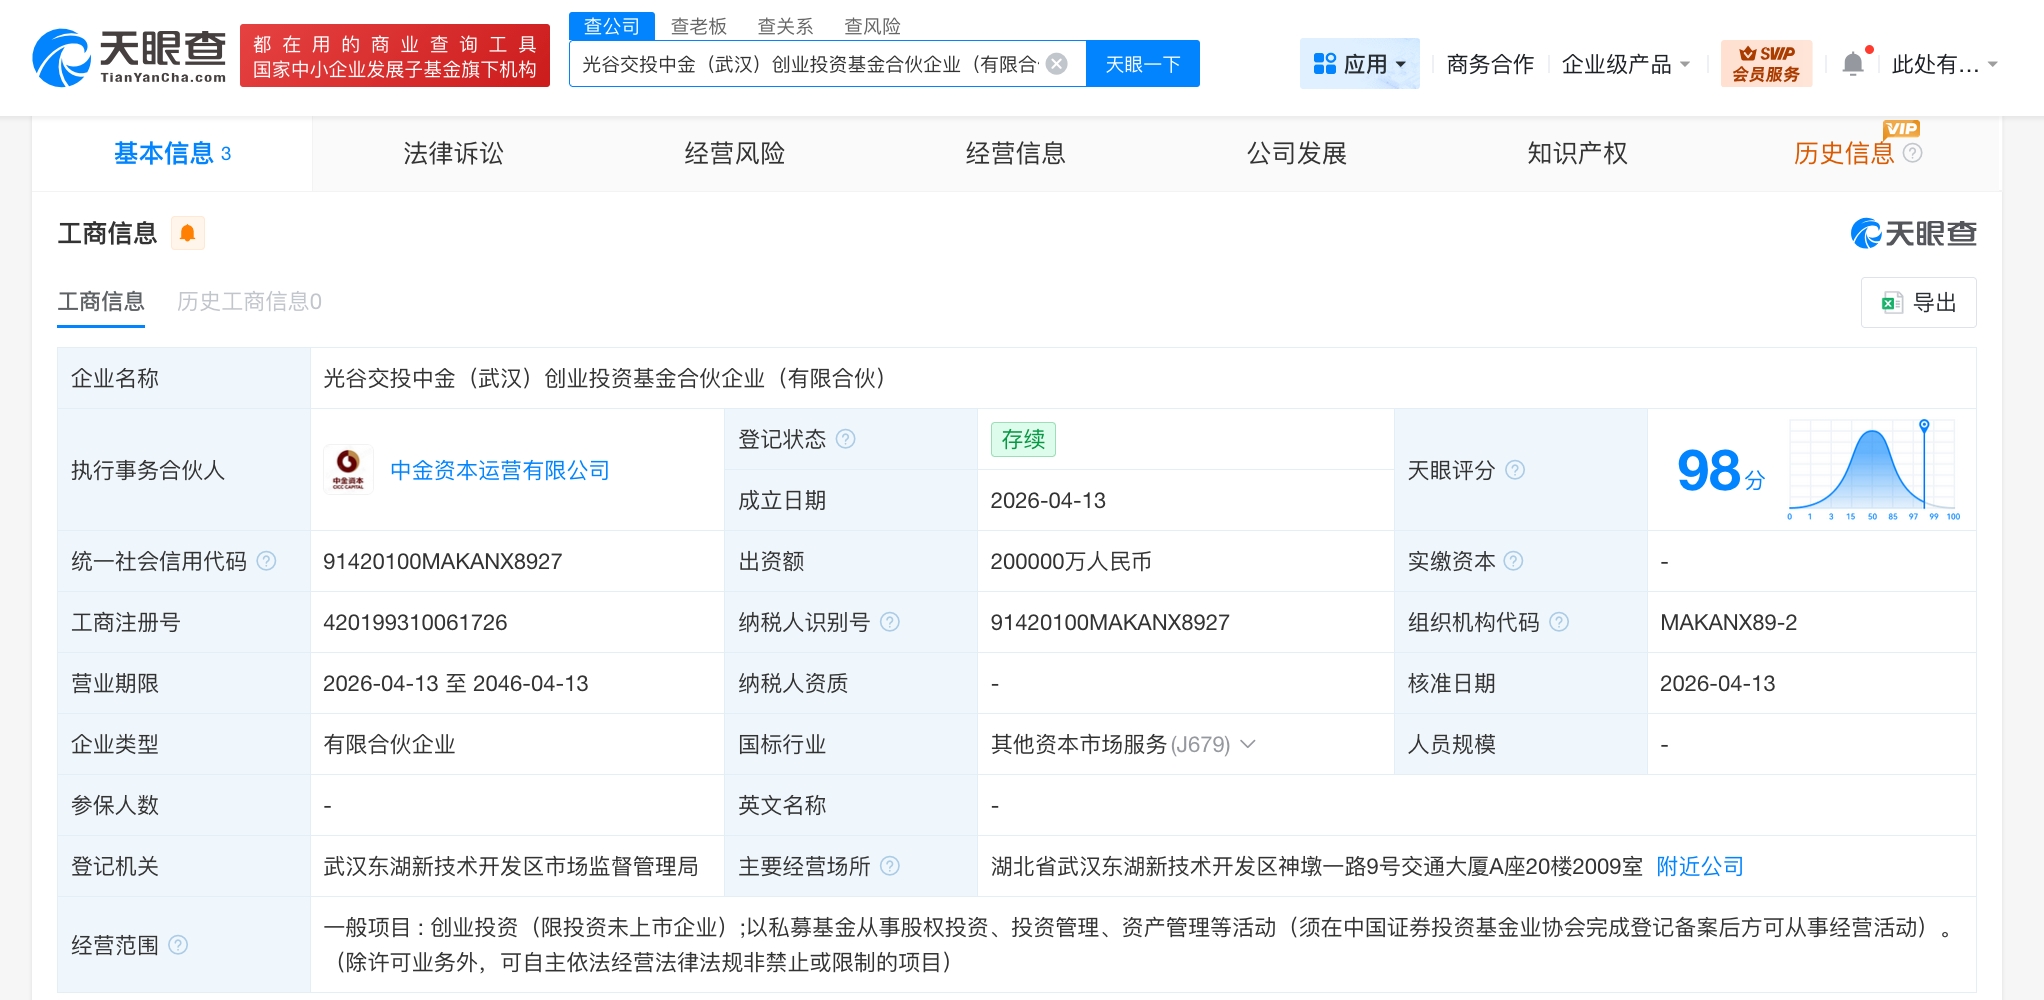Open the 企业级产品 dropdown
2044x1000 pixels.
[x=1618, y=63]
